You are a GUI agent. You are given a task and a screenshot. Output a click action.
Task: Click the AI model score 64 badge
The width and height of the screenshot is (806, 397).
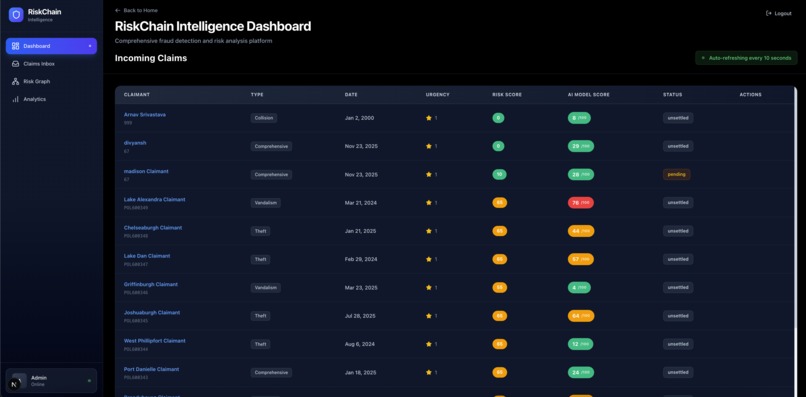point(581,316)
